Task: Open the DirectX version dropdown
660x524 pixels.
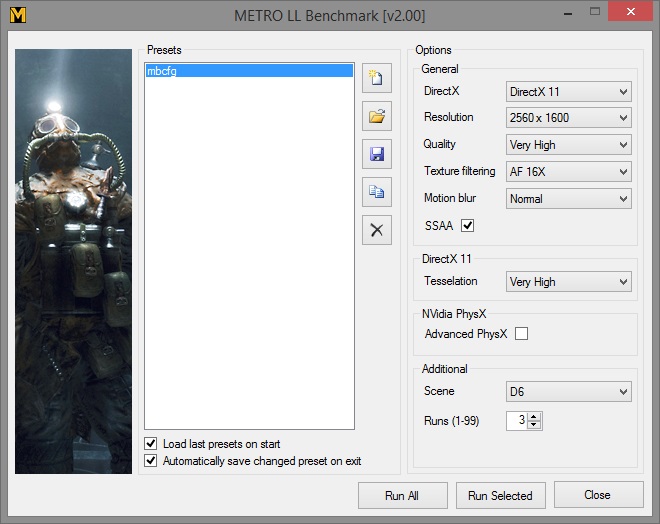Action: click(569, 92)
